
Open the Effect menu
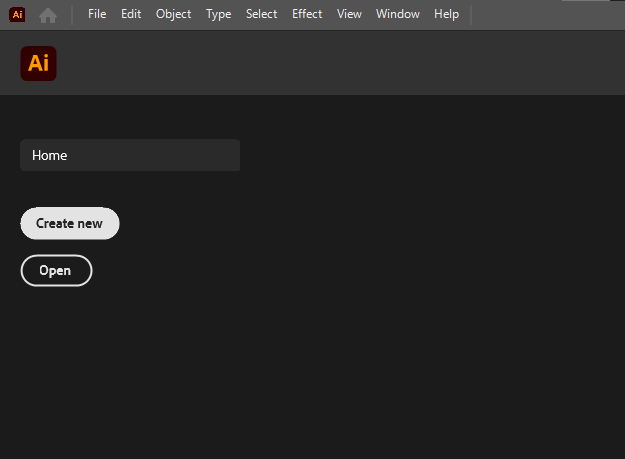pos(307,14)
